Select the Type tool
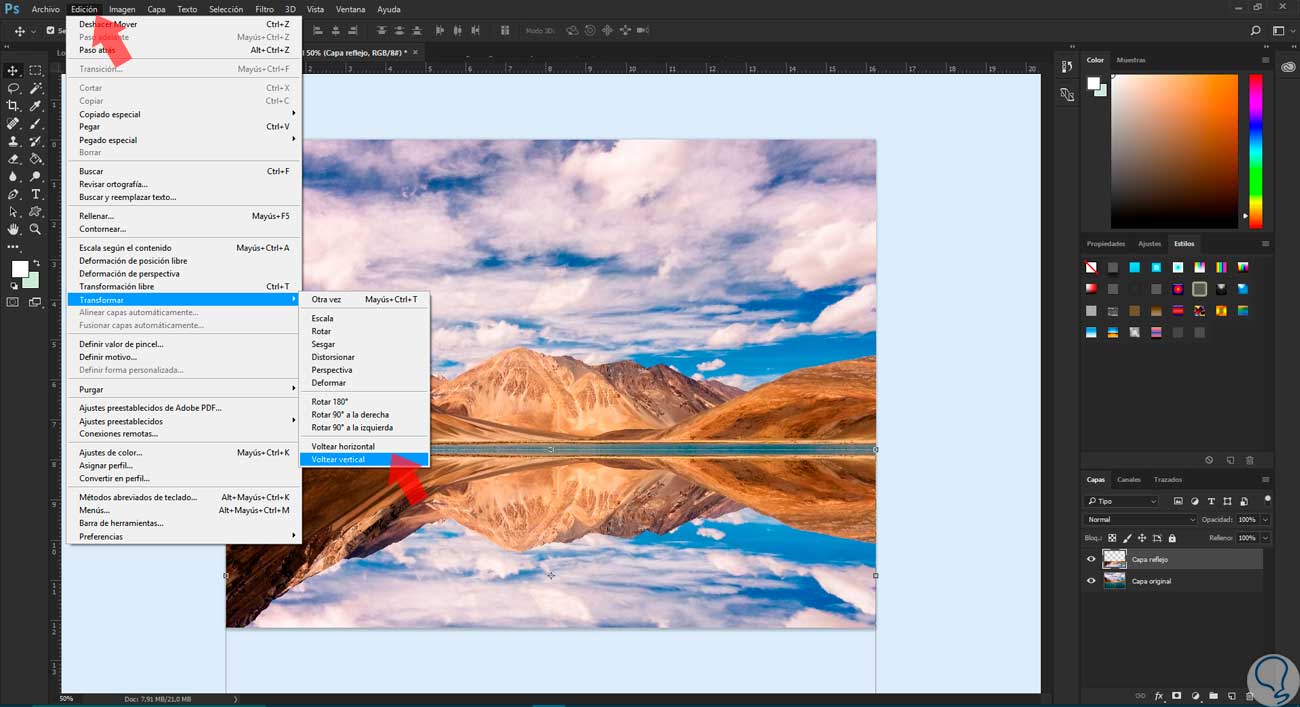 coord(35,194)
